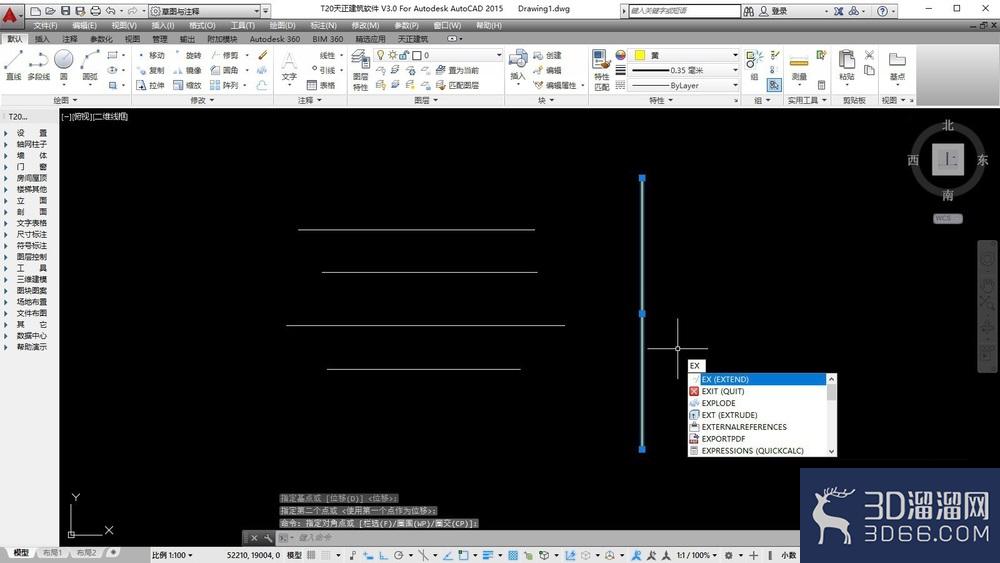Toggle grid display in the status bar
1000x563 pixels.
click(311, 555)
